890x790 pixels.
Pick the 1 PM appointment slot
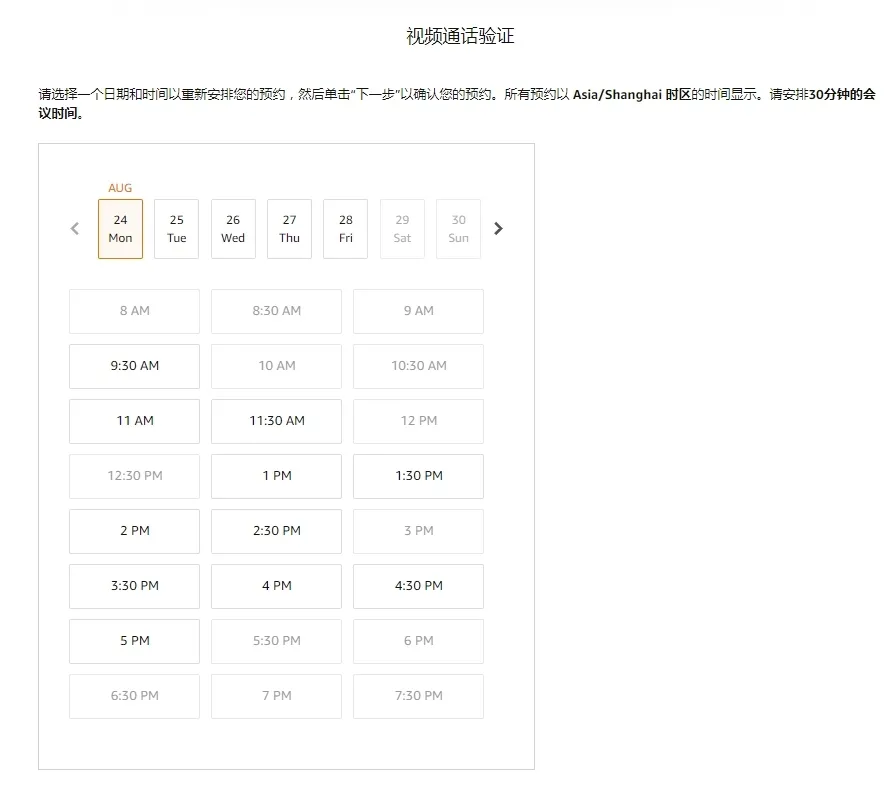pyautogui.click(x=276, y=476)
